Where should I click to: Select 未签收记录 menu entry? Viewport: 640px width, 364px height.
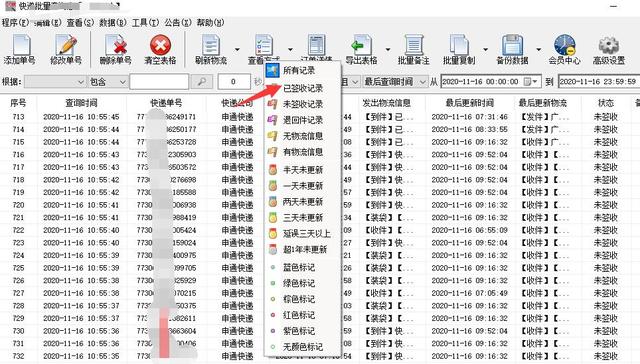[302, 104]
